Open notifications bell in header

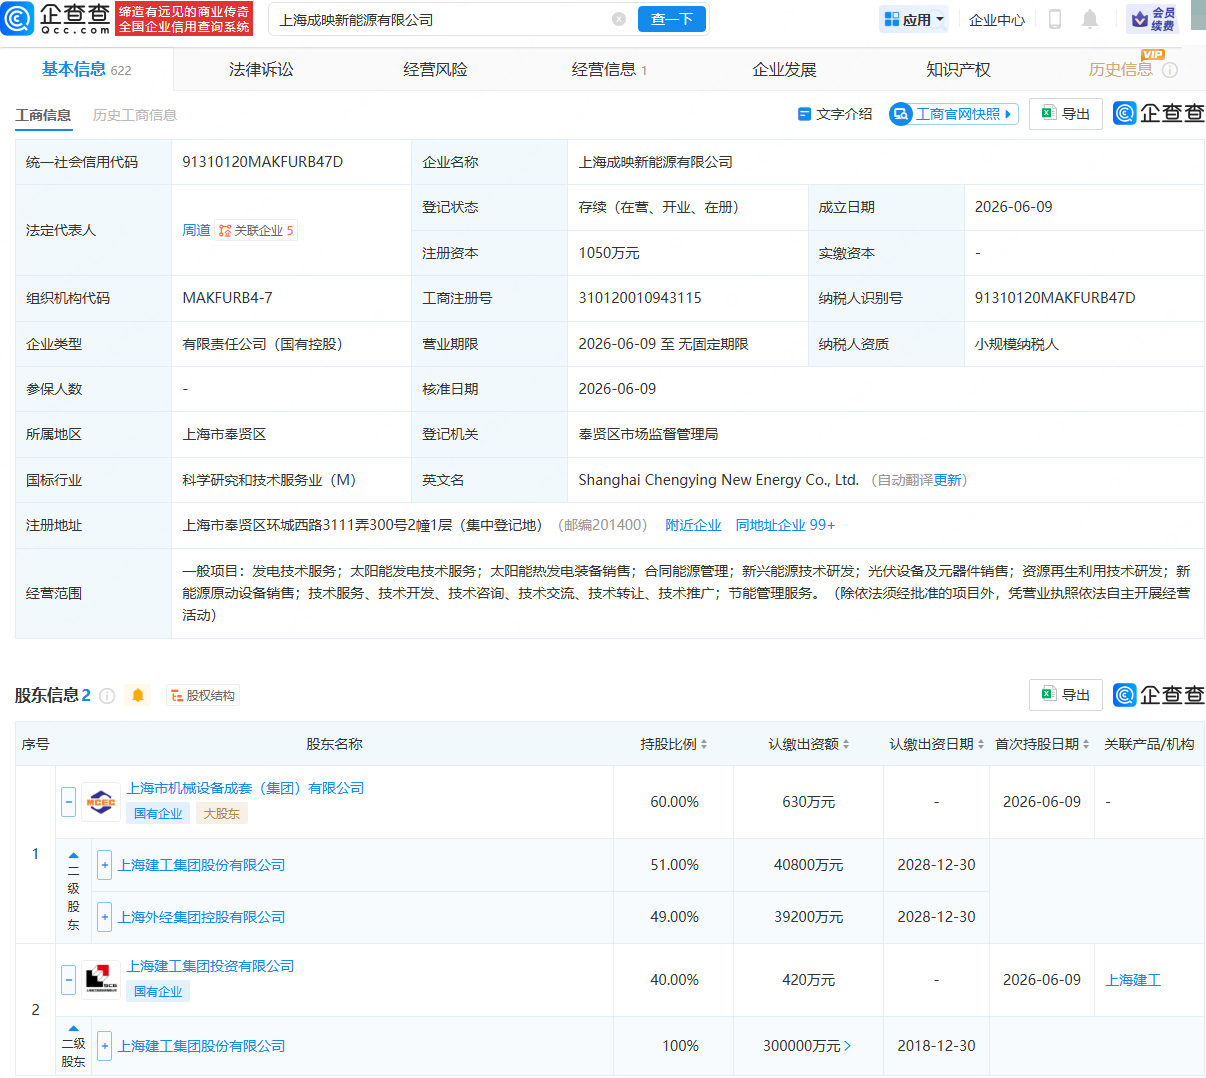click(1090, 19)
